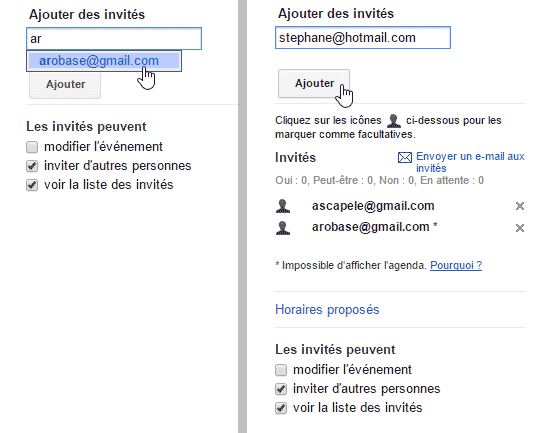Expand 'Horaires proposés' section
Viewport: 548px width, 433px height.
(327, 310)
